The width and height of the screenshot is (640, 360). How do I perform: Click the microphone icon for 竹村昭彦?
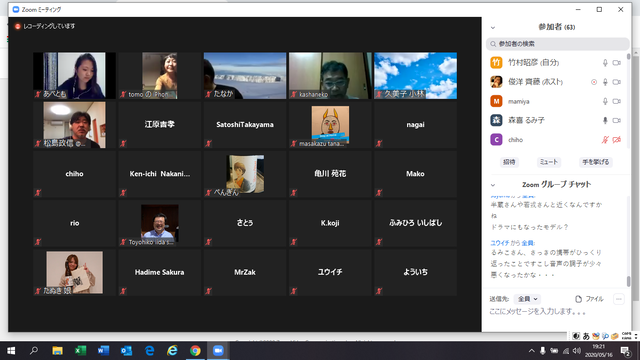(605, 63)
